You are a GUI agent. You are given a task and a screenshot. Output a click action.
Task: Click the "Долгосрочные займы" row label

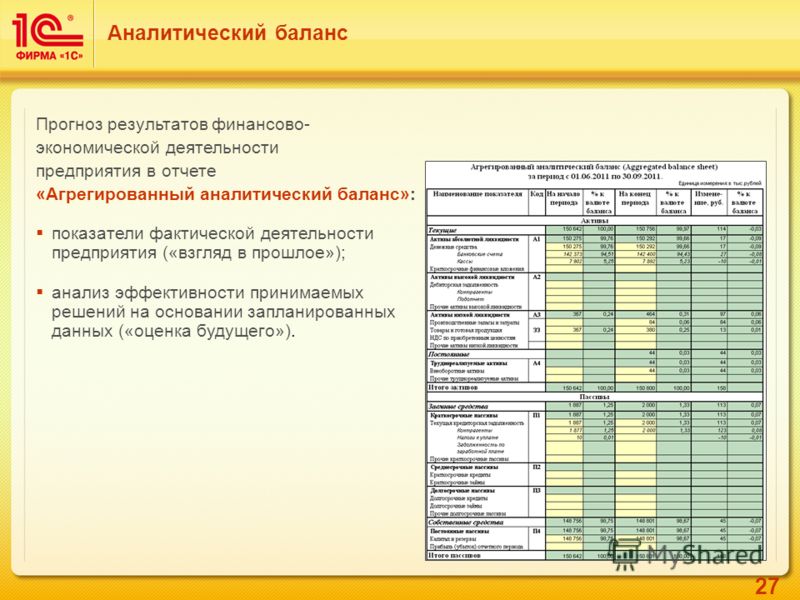coord(456,506)
